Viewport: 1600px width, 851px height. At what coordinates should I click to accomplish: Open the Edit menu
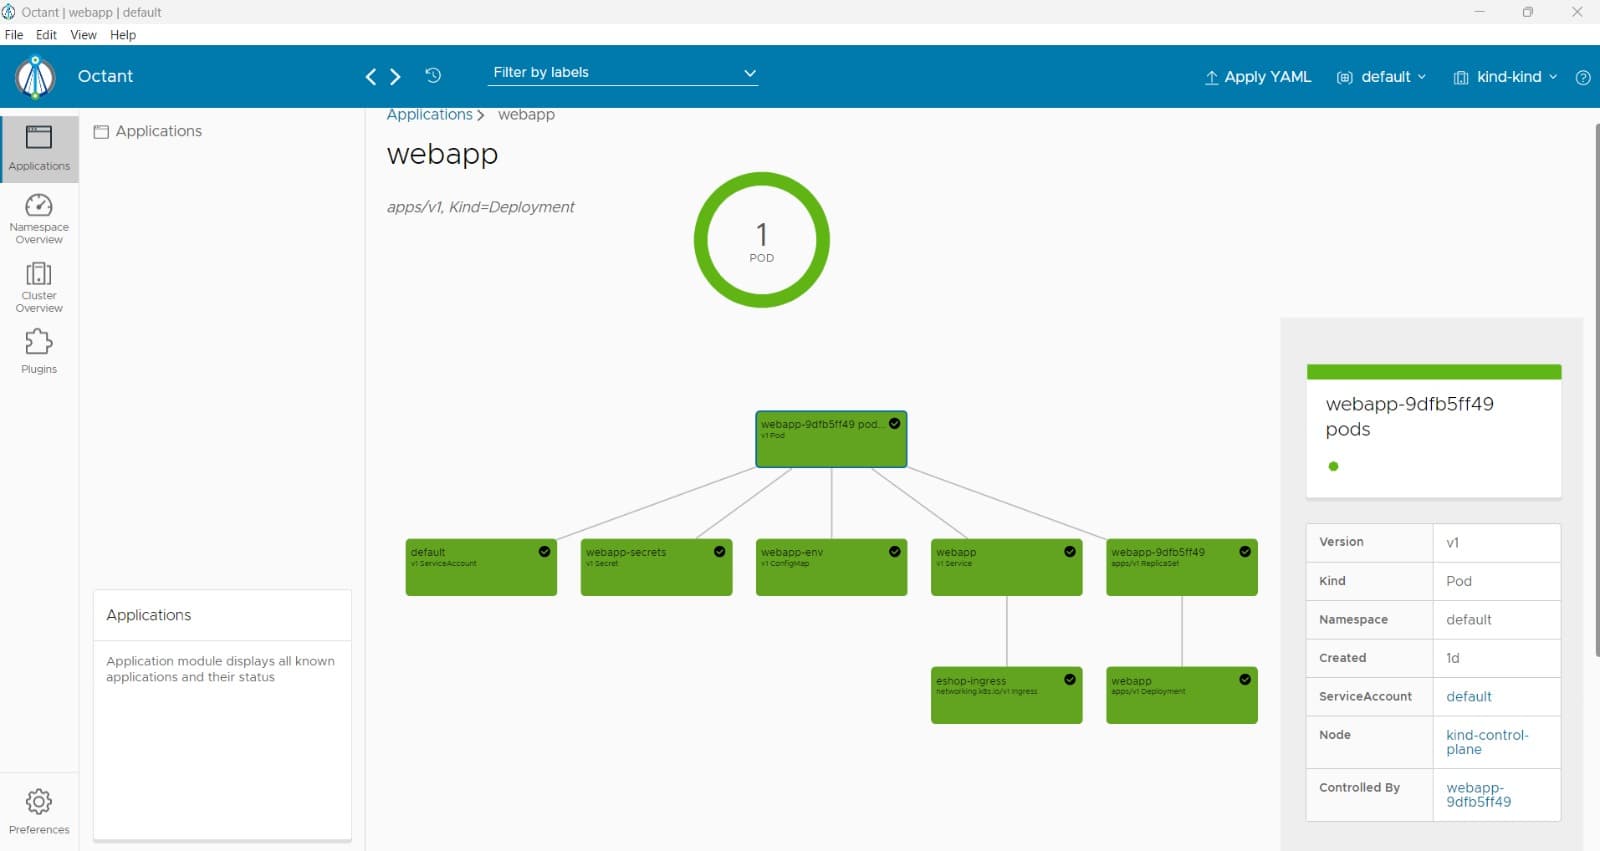[46, 35]
